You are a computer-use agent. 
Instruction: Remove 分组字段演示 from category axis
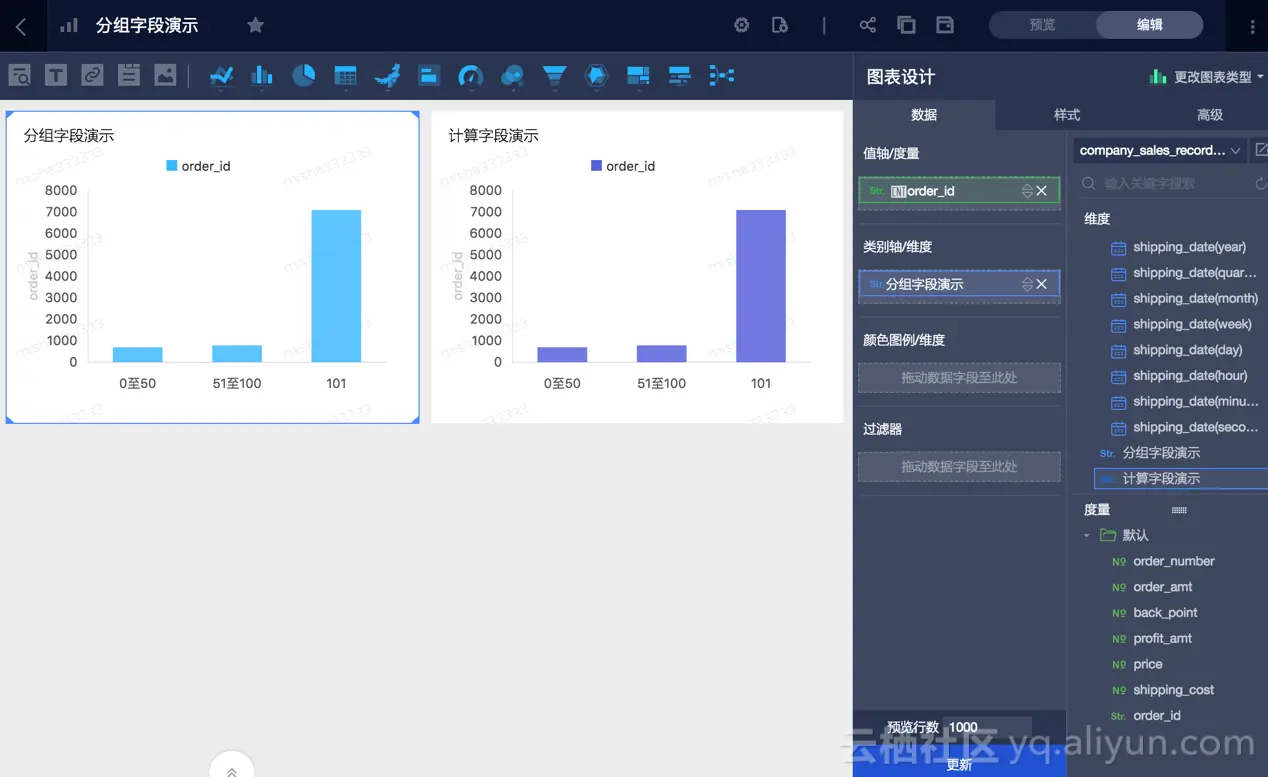[x=1042, y=285]
